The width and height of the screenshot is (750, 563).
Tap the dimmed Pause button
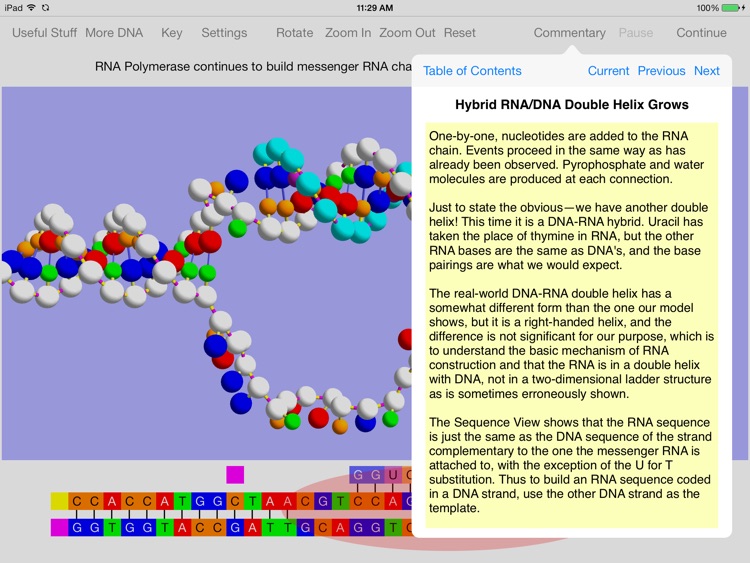click(635, 33)
